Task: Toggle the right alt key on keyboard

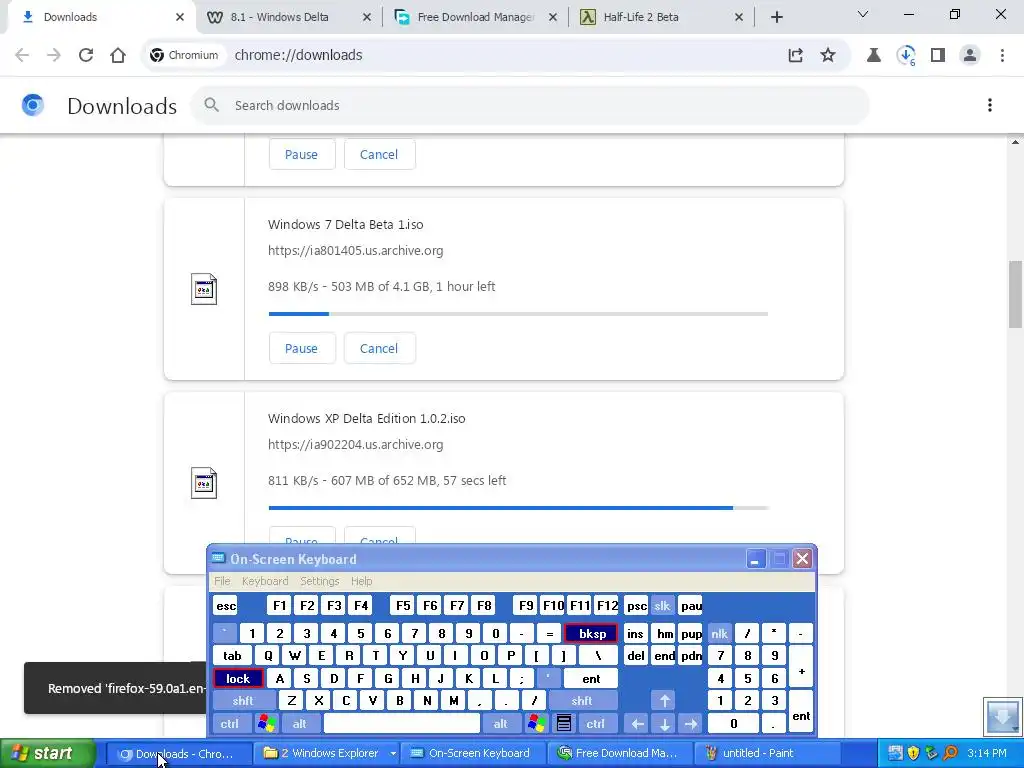Action: click(x=500, y=724)
